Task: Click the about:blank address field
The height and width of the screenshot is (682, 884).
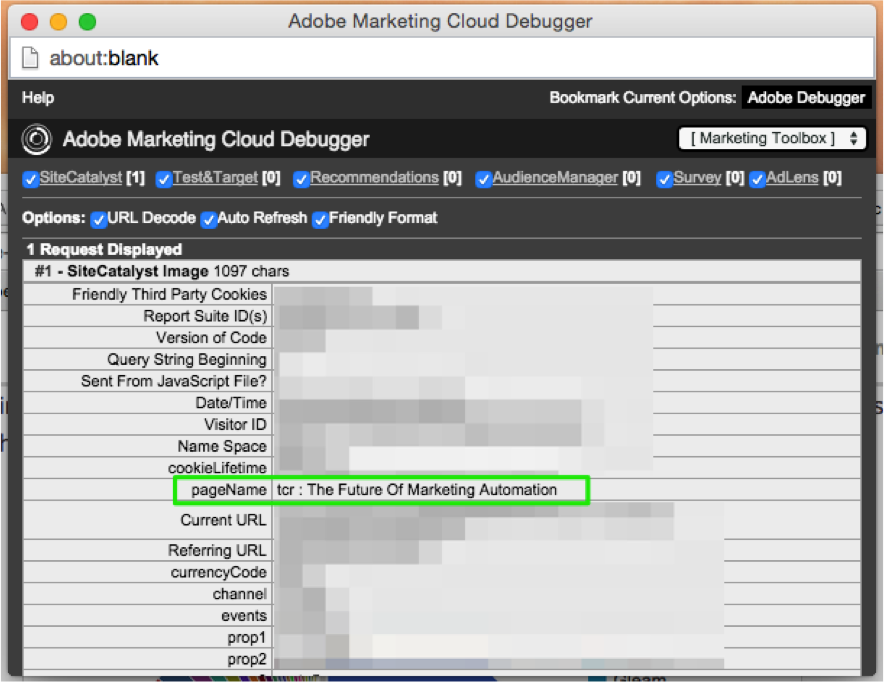Action: click(441, 57)
